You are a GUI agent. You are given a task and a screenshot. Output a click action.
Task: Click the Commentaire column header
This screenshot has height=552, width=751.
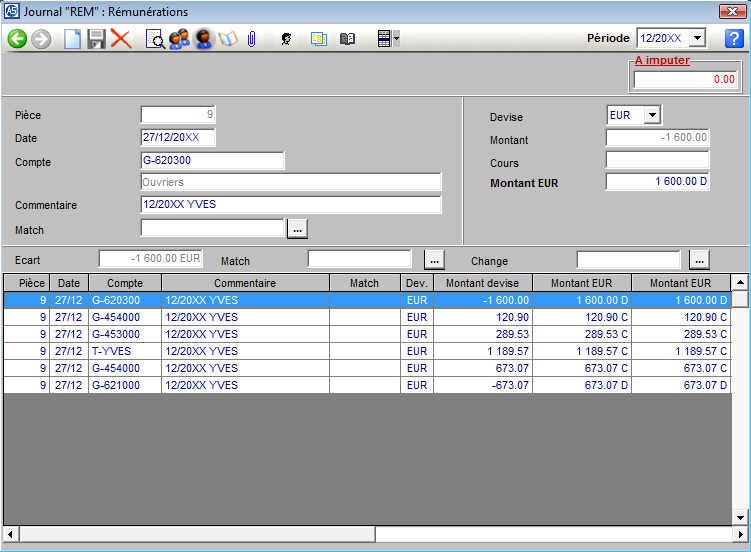[x=245, y=283]
